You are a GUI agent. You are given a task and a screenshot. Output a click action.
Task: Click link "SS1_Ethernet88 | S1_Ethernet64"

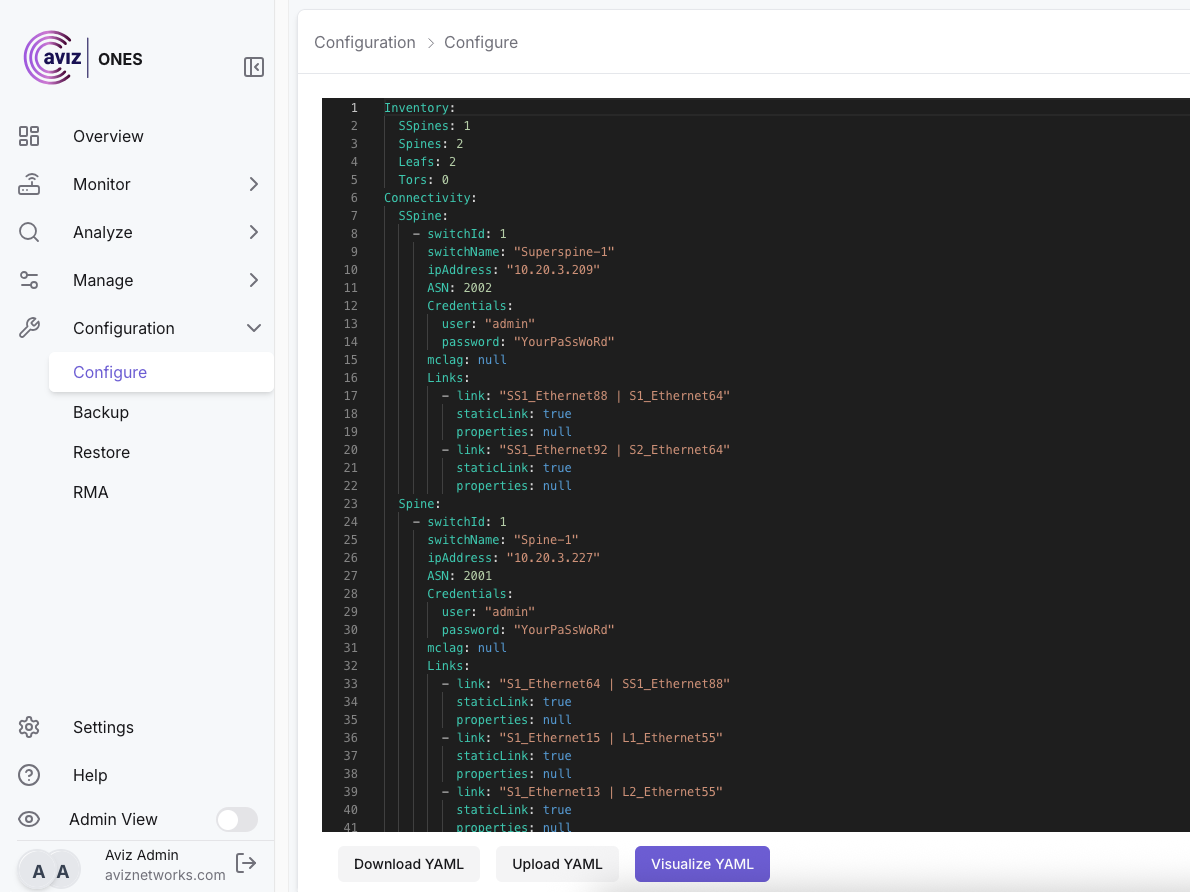(x=615, y=396)
